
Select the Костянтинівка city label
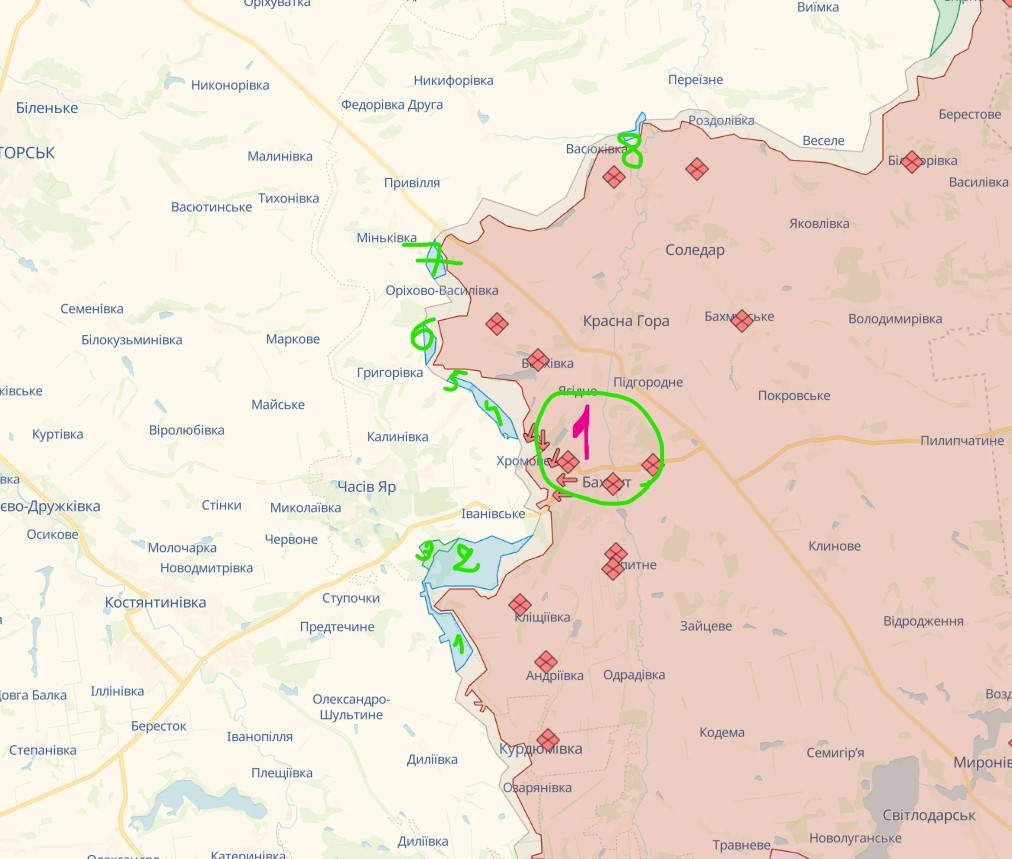click(x=155, y=602)
